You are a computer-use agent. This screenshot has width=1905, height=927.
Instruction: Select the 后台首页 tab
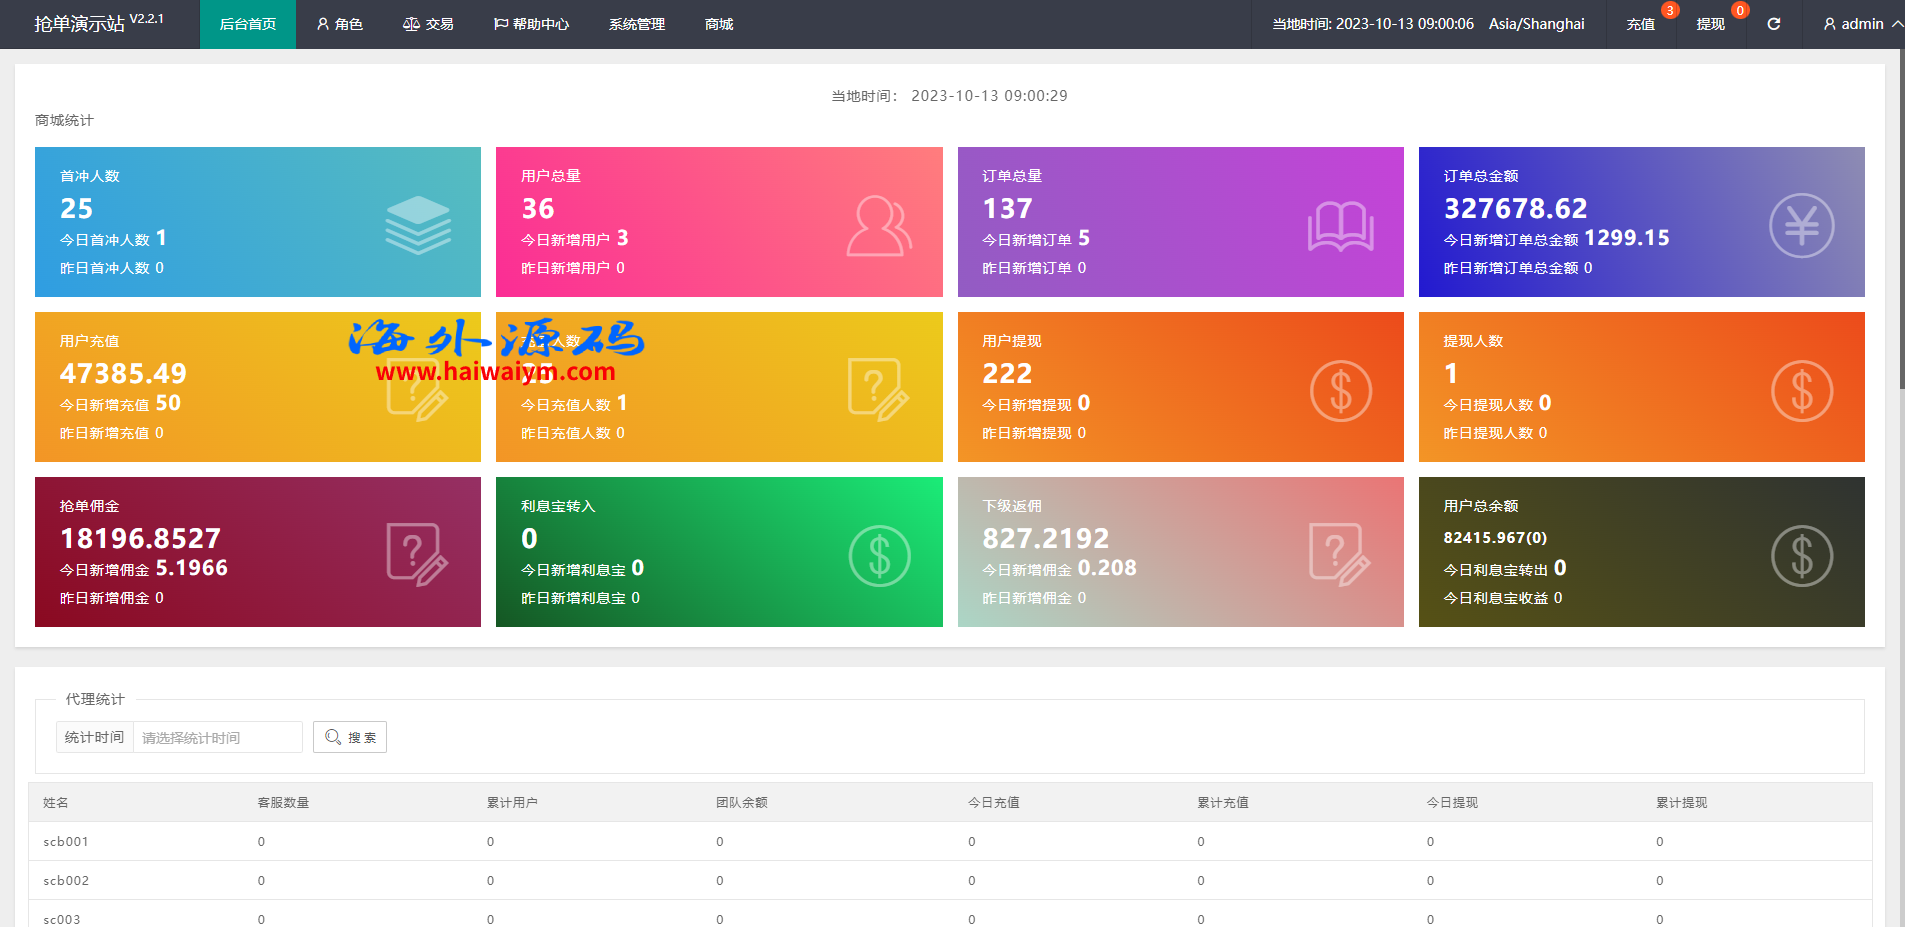pyautogui.click(x=248, y=24)
